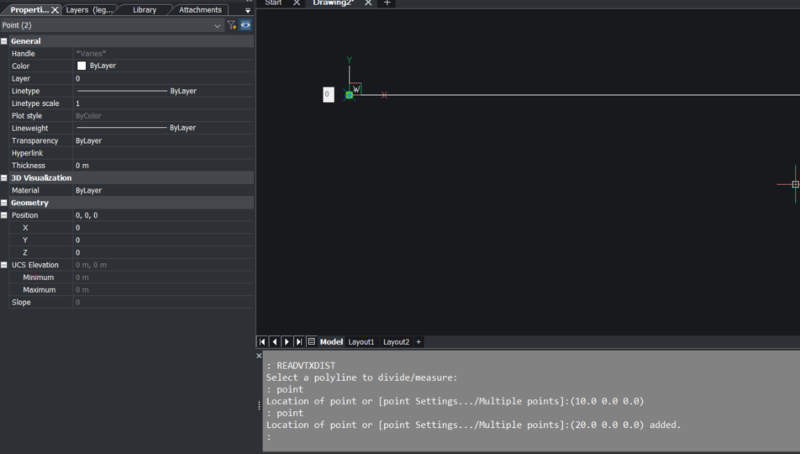Open panel options menu arrow above filter icon

(247, 10)
